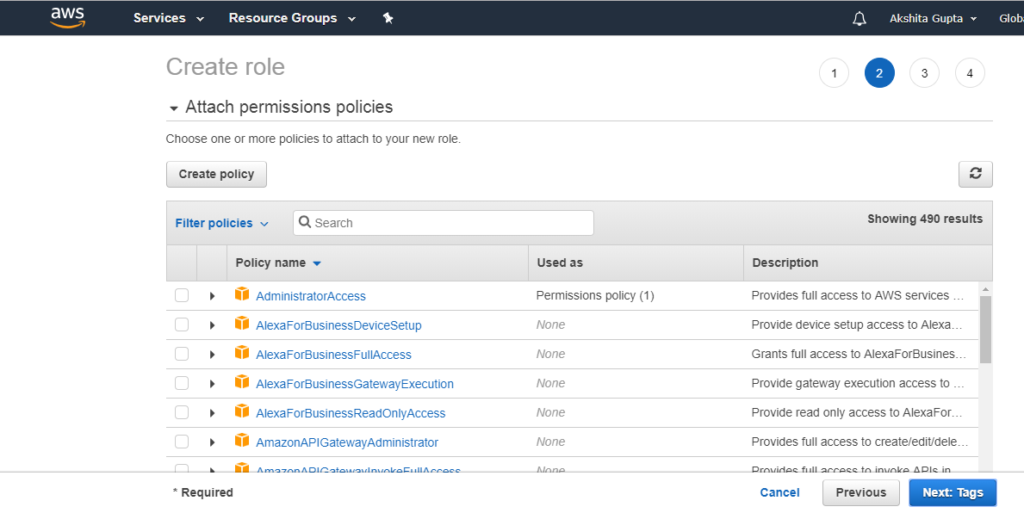The height and width of the screenshot is (513, 1024).
Task: Open the AdministratorAccess policy link
Action: [310, 296]
